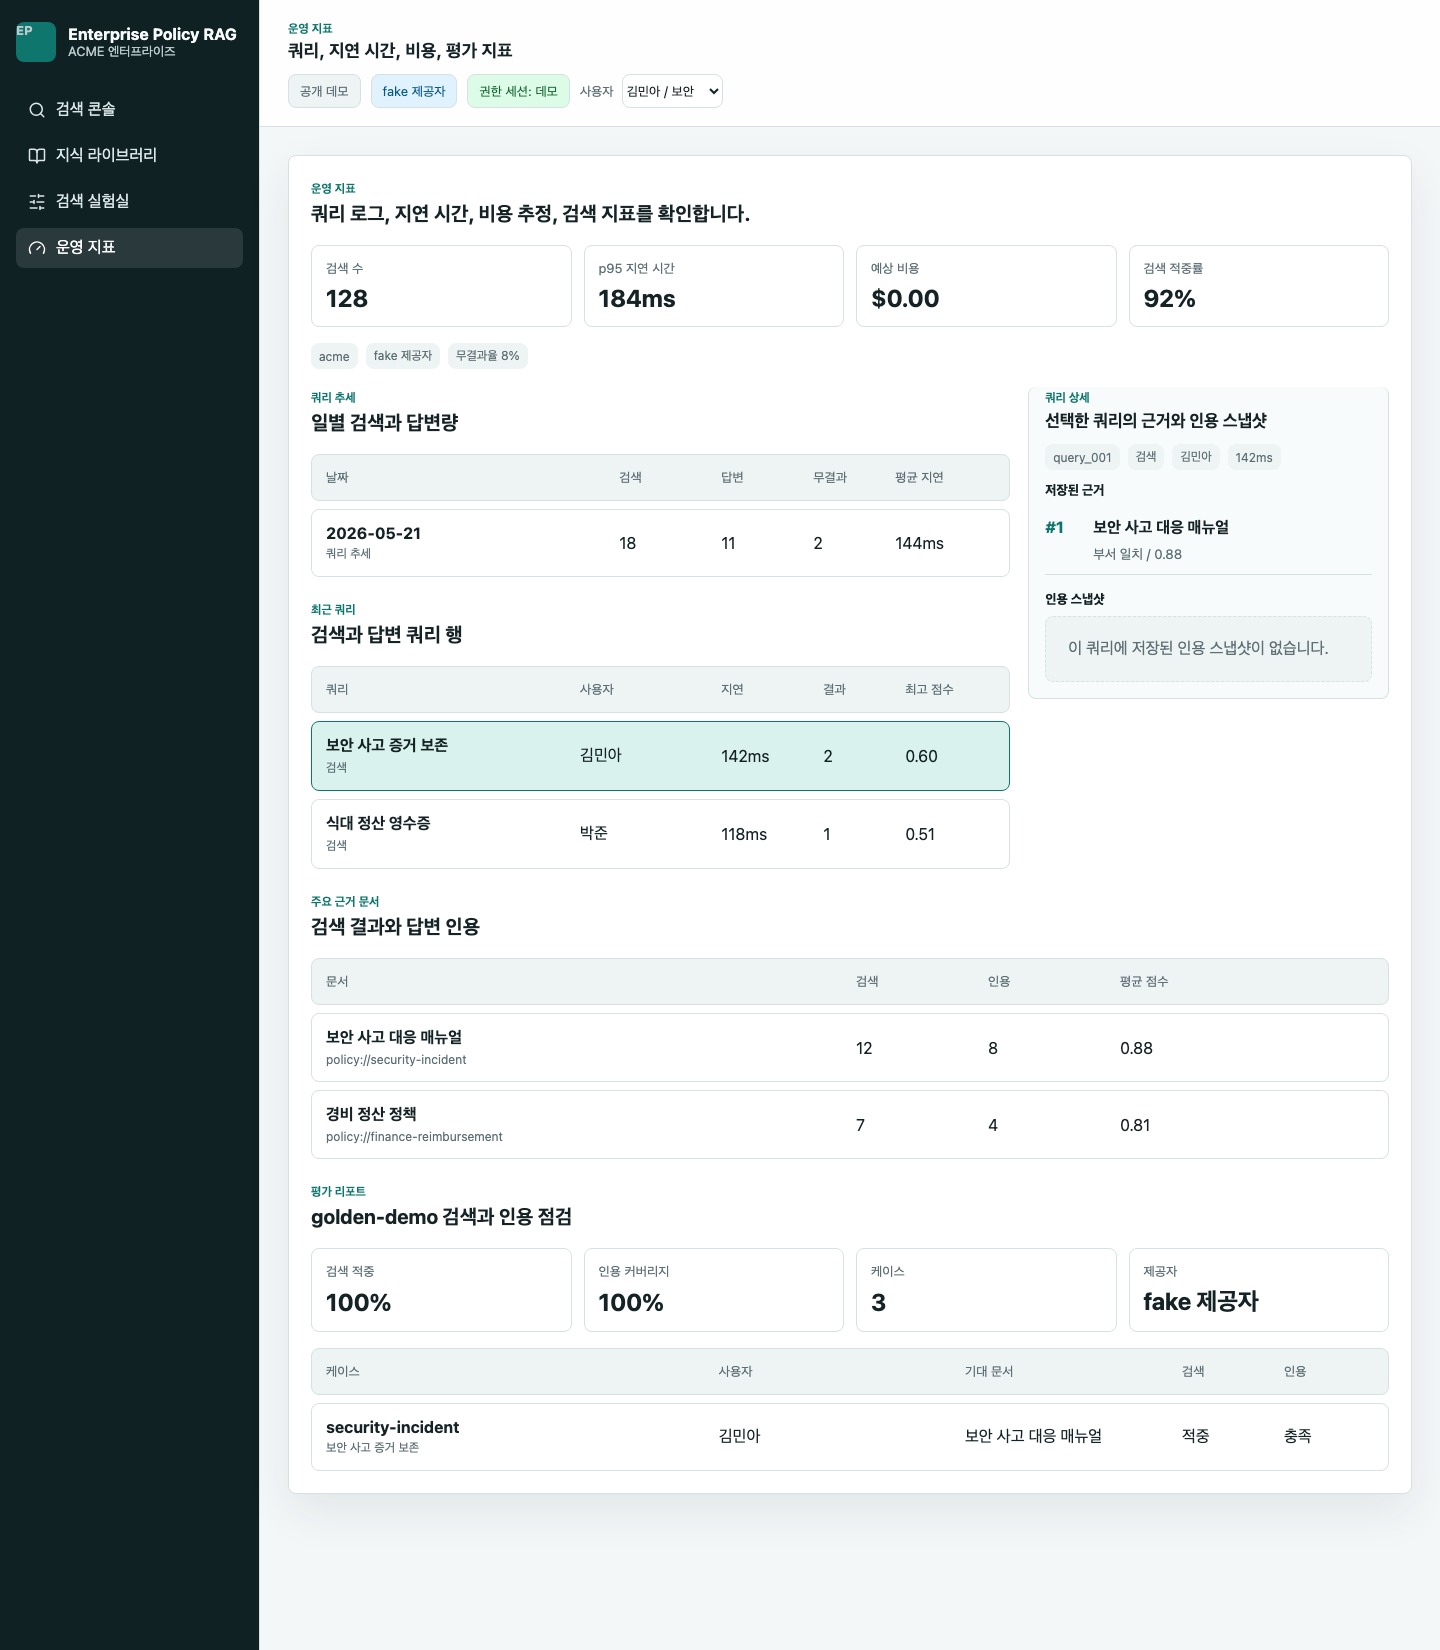The height and width of the screenshot is (1650, 1440).
Task: Click the 최고 점수 column header
Action: tap(929, 690)
